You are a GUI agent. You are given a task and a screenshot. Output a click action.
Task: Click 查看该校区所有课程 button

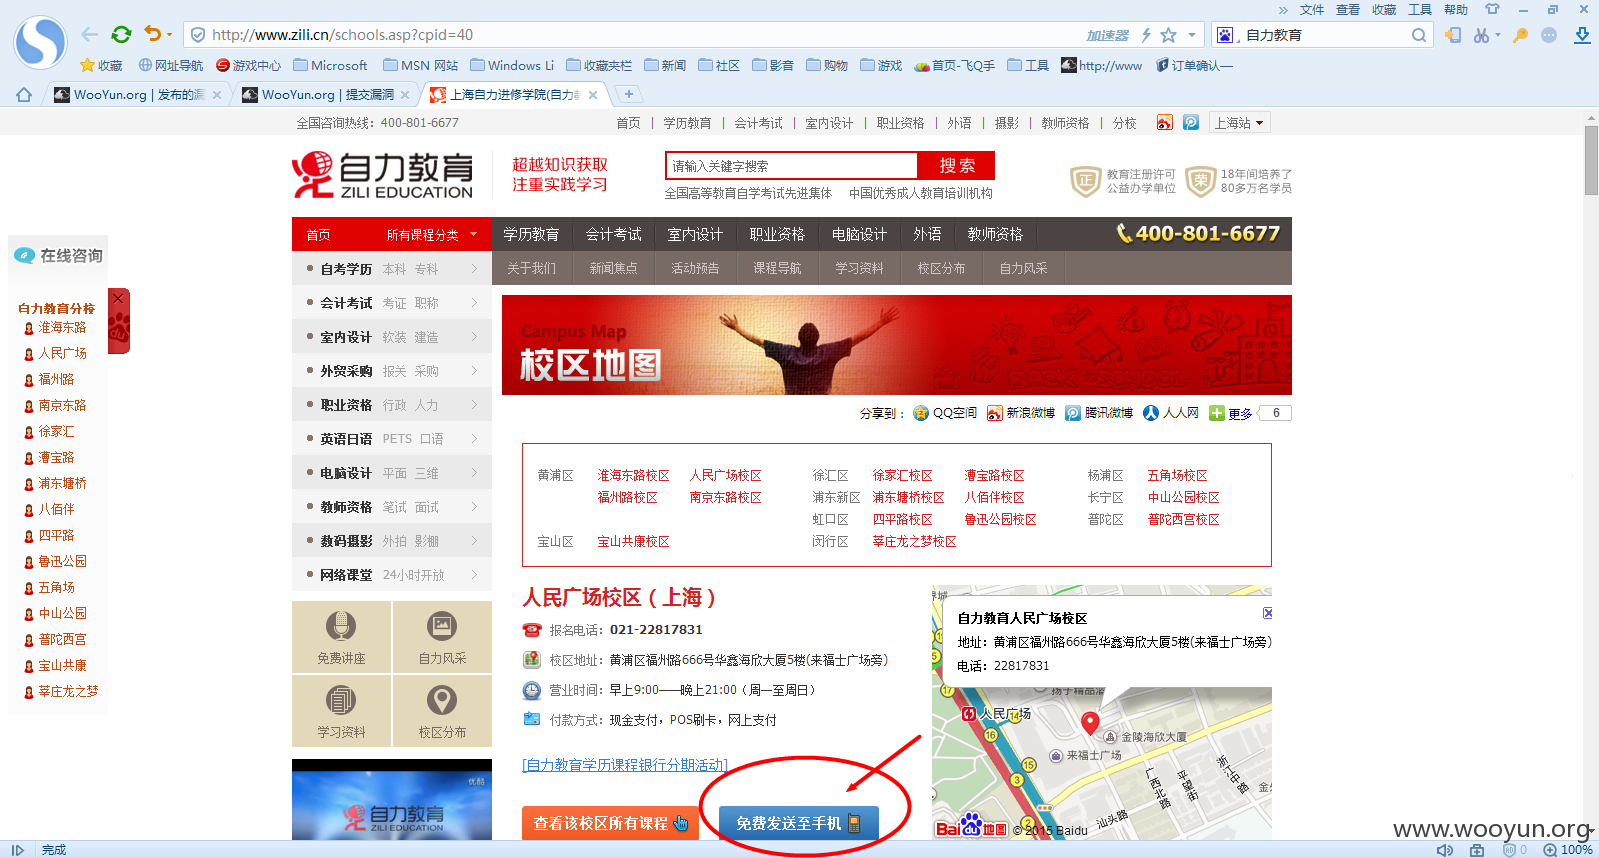point(610,823)
